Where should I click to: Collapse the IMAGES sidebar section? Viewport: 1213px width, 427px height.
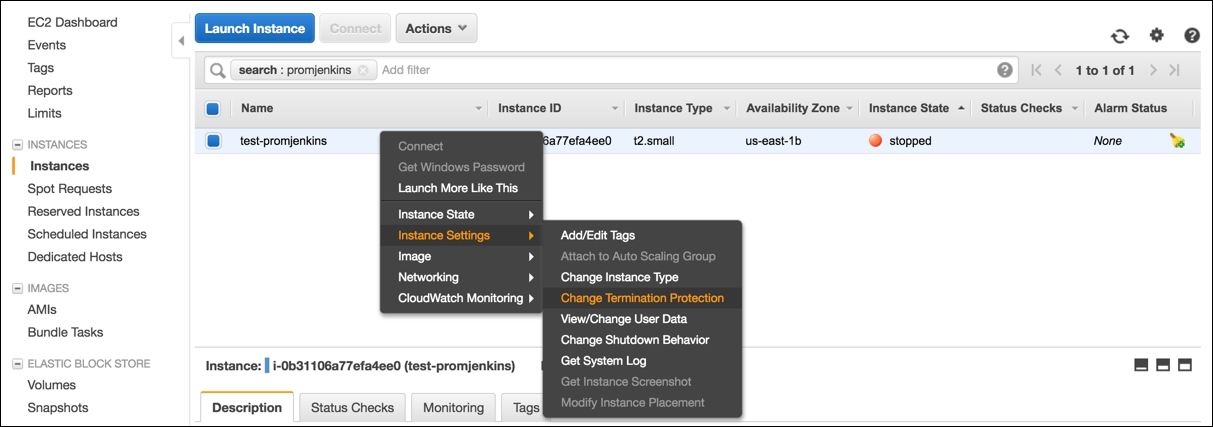(x=17, y=288)
